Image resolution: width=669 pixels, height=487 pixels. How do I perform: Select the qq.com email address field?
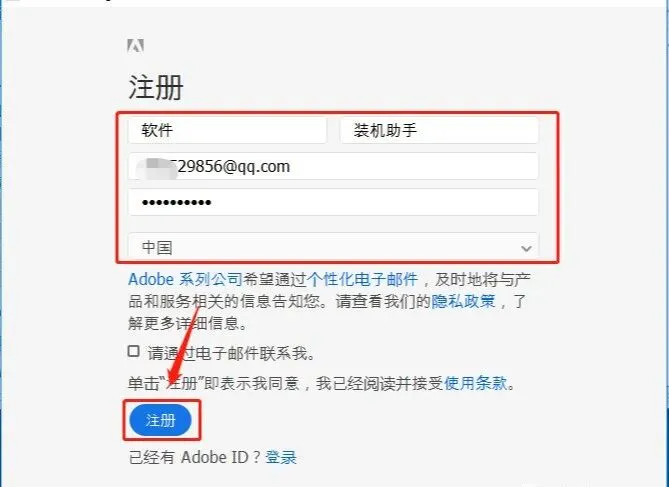click(333, 166)
